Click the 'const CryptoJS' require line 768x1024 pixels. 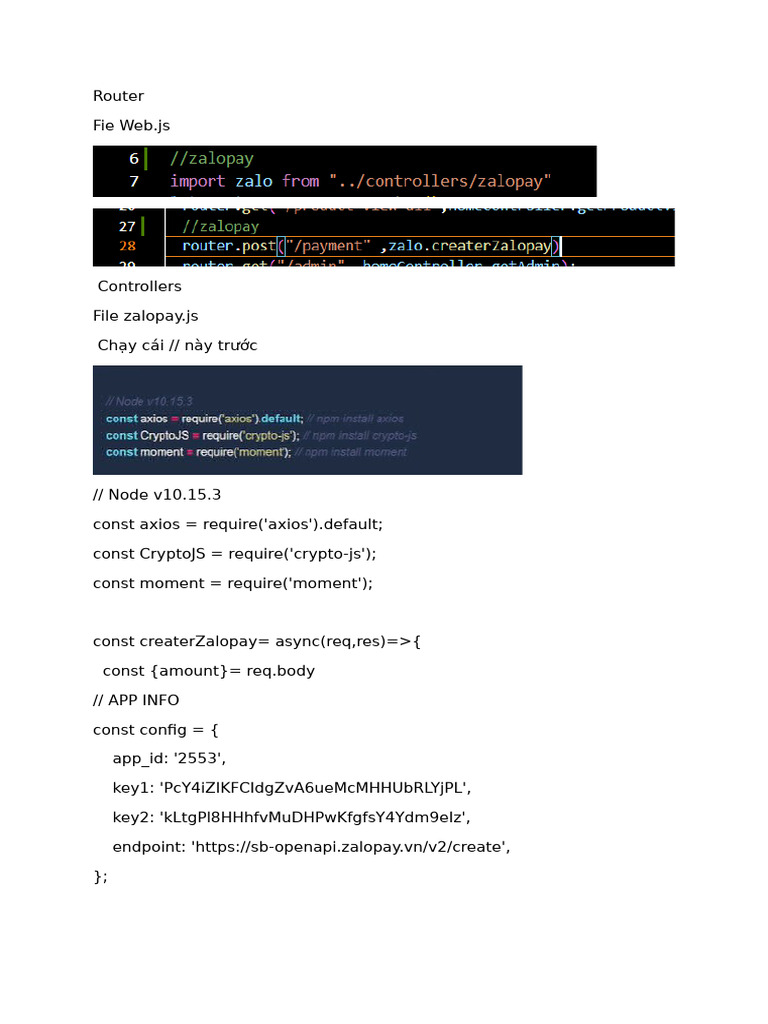point(234,554)
